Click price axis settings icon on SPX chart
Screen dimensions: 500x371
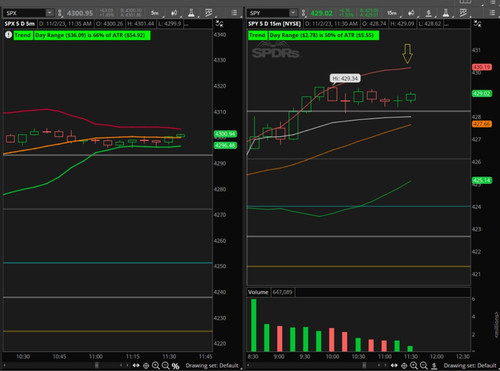pos(219,24)
